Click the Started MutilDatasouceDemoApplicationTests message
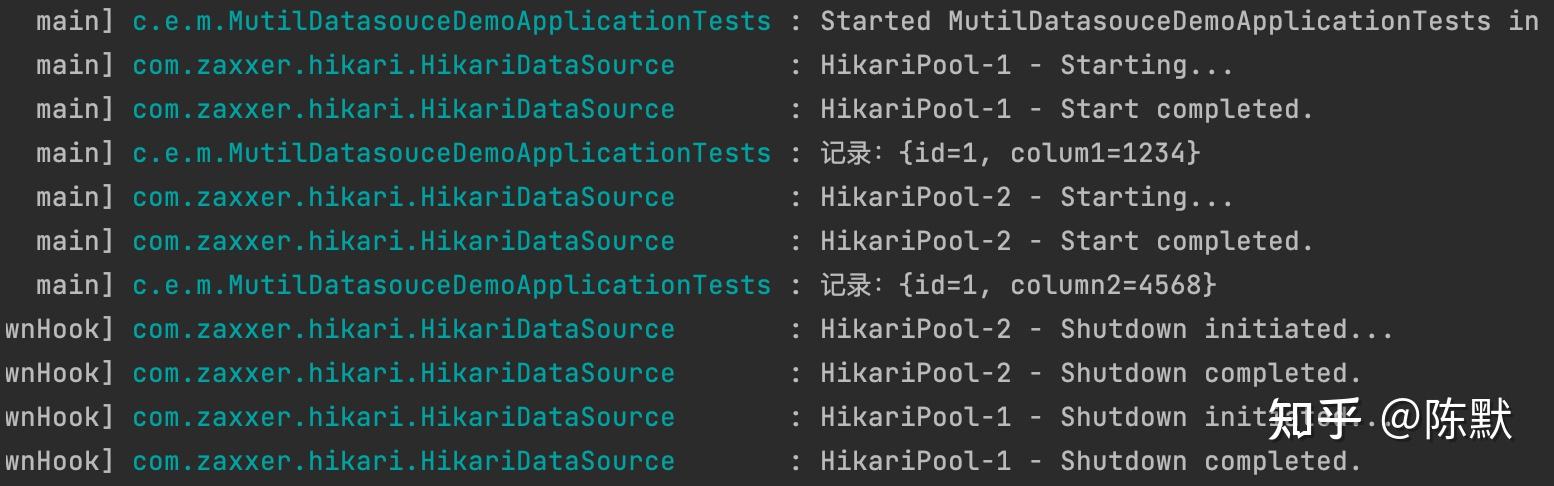This screenshot has height=486, width=1554. (x=1180, y=21)
